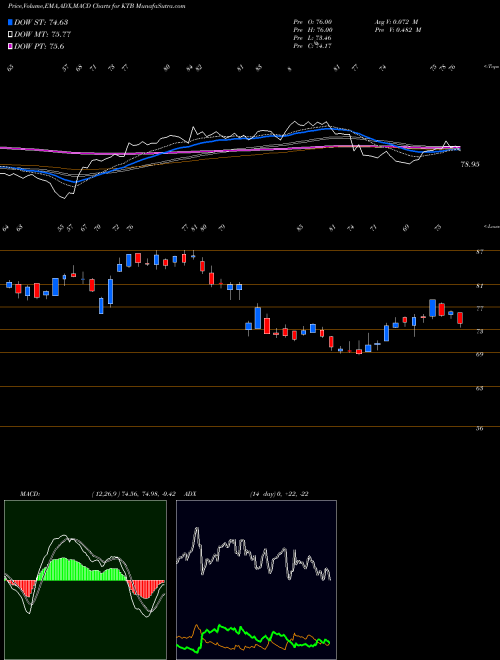This screenshot has height=660, width=500.
Task: Select the 'DOW MT: 75.77' legend text
Action: coord(42,35)
